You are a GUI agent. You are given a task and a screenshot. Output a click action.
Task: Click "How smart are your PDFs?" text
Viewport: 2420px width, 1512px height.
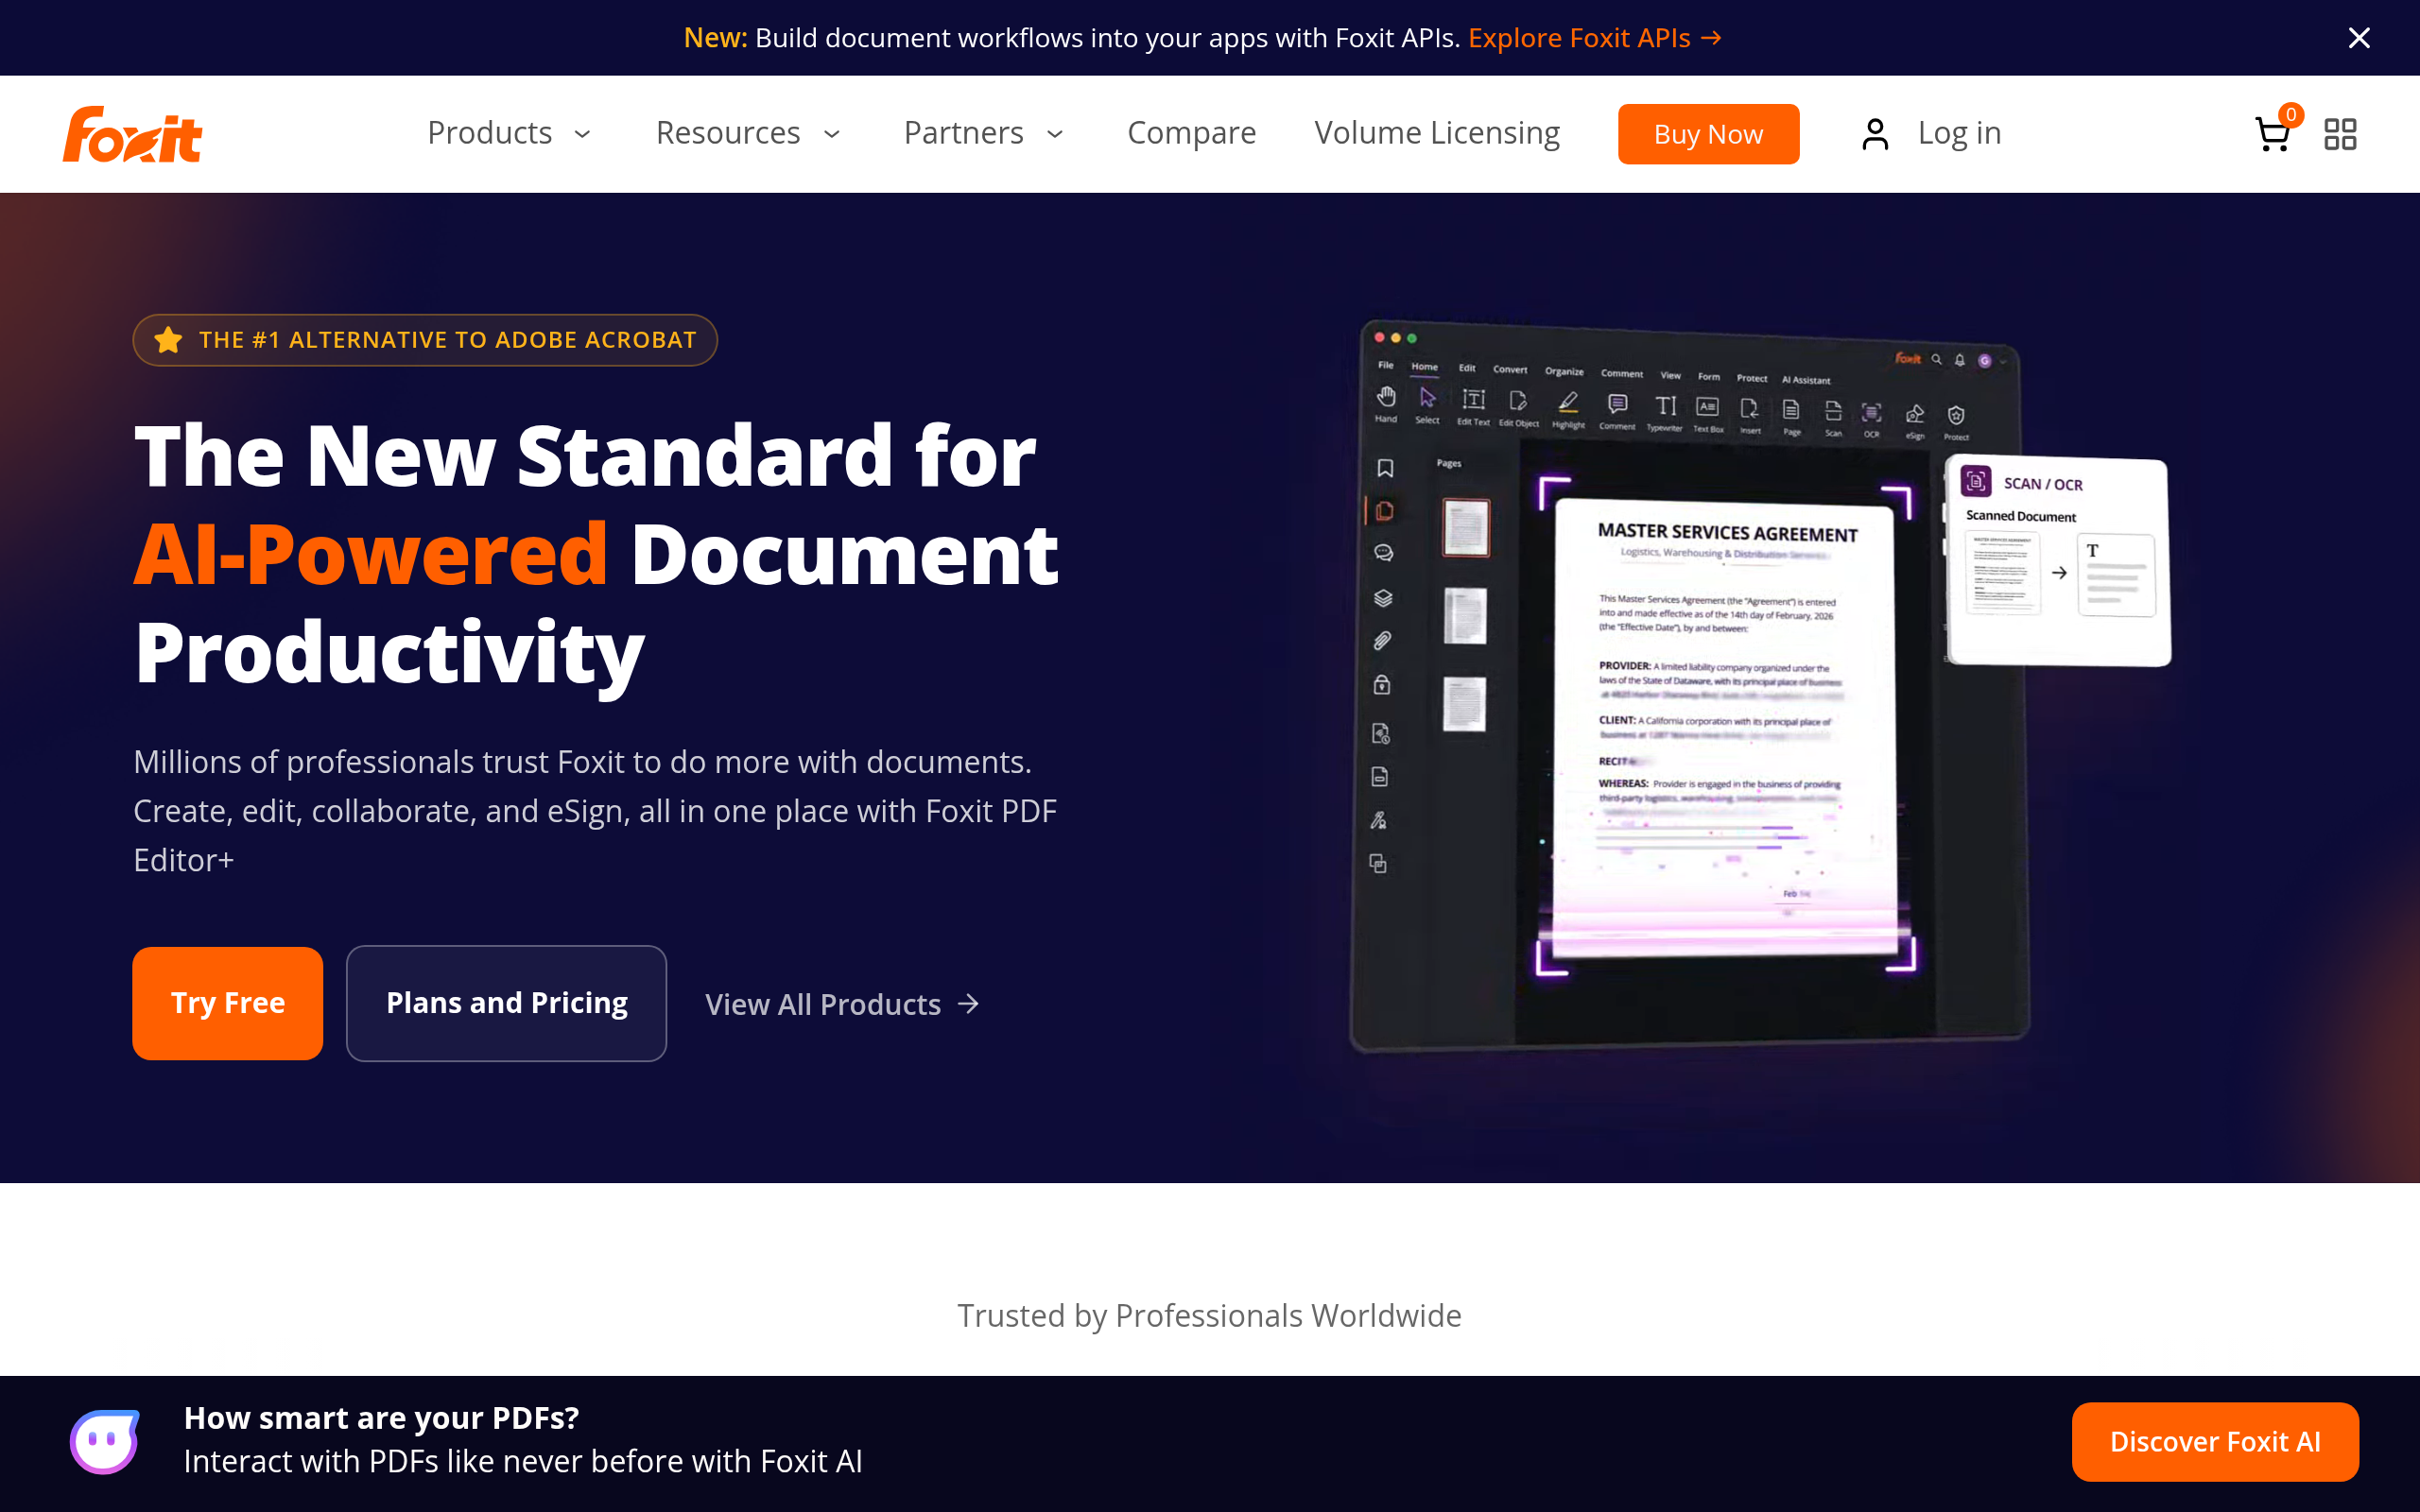pyautogui.click(x=381, y=1418)
